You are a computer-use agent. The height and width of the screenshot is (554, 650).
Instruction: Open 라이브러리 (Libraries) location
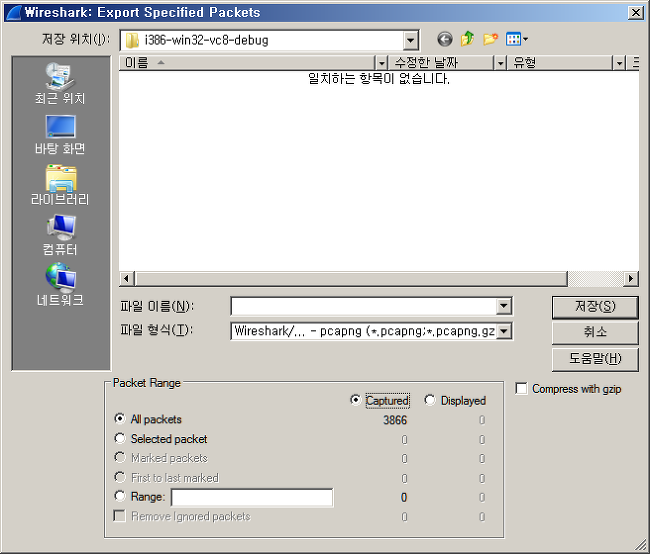click(x=60, y=185)
